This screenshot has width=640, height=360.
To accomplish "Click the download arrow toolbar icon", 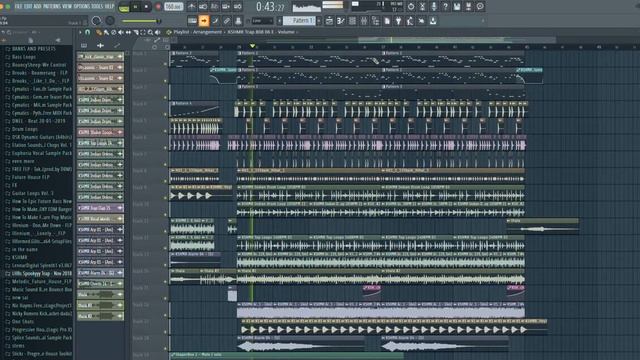I will 433,21.
